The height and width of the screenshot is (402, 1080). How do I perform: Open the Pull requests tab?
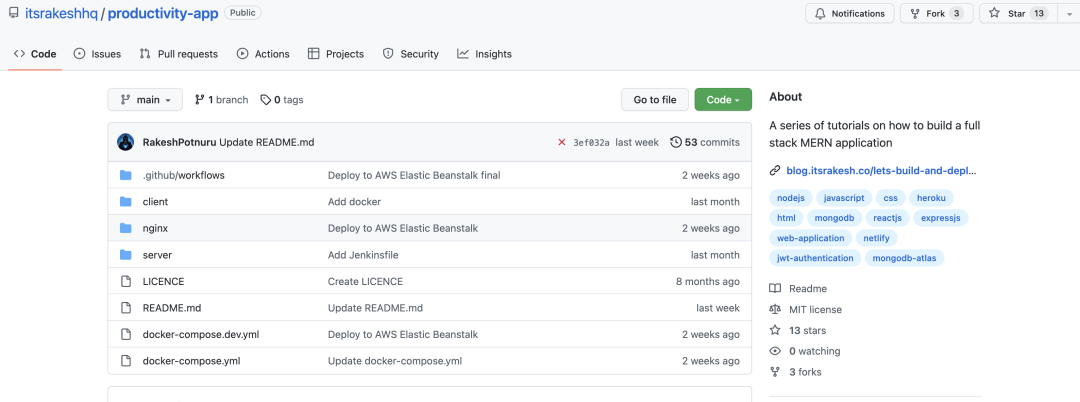click(x=178, y=54)
